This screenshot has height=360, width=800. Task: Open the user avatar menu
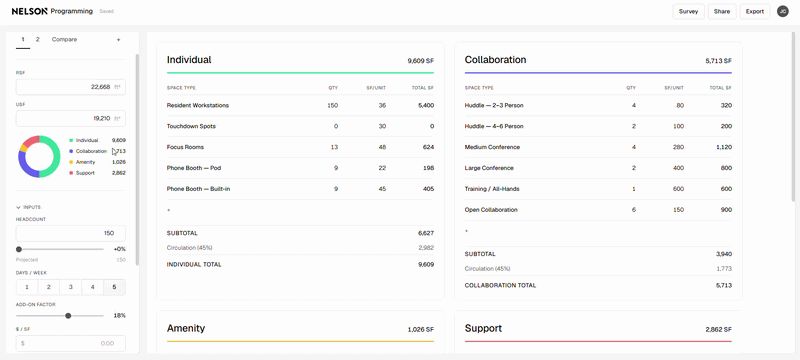pos(782,11)
